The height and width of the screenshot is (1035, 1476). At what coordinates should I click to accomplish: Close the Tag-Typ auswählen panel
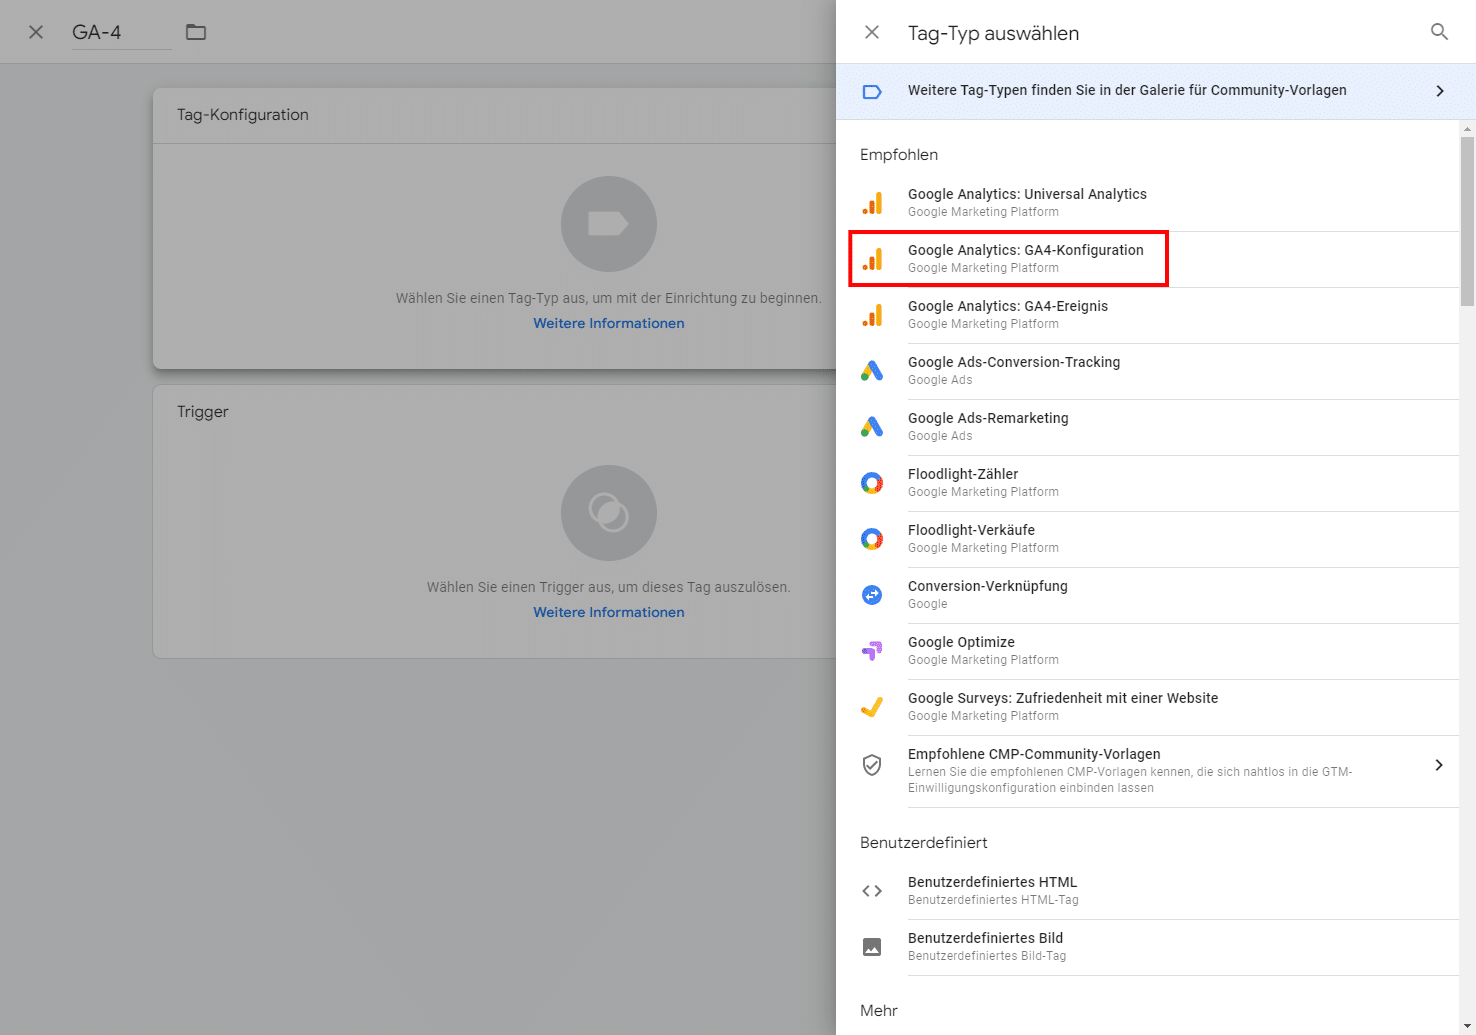tap(872, 32)
